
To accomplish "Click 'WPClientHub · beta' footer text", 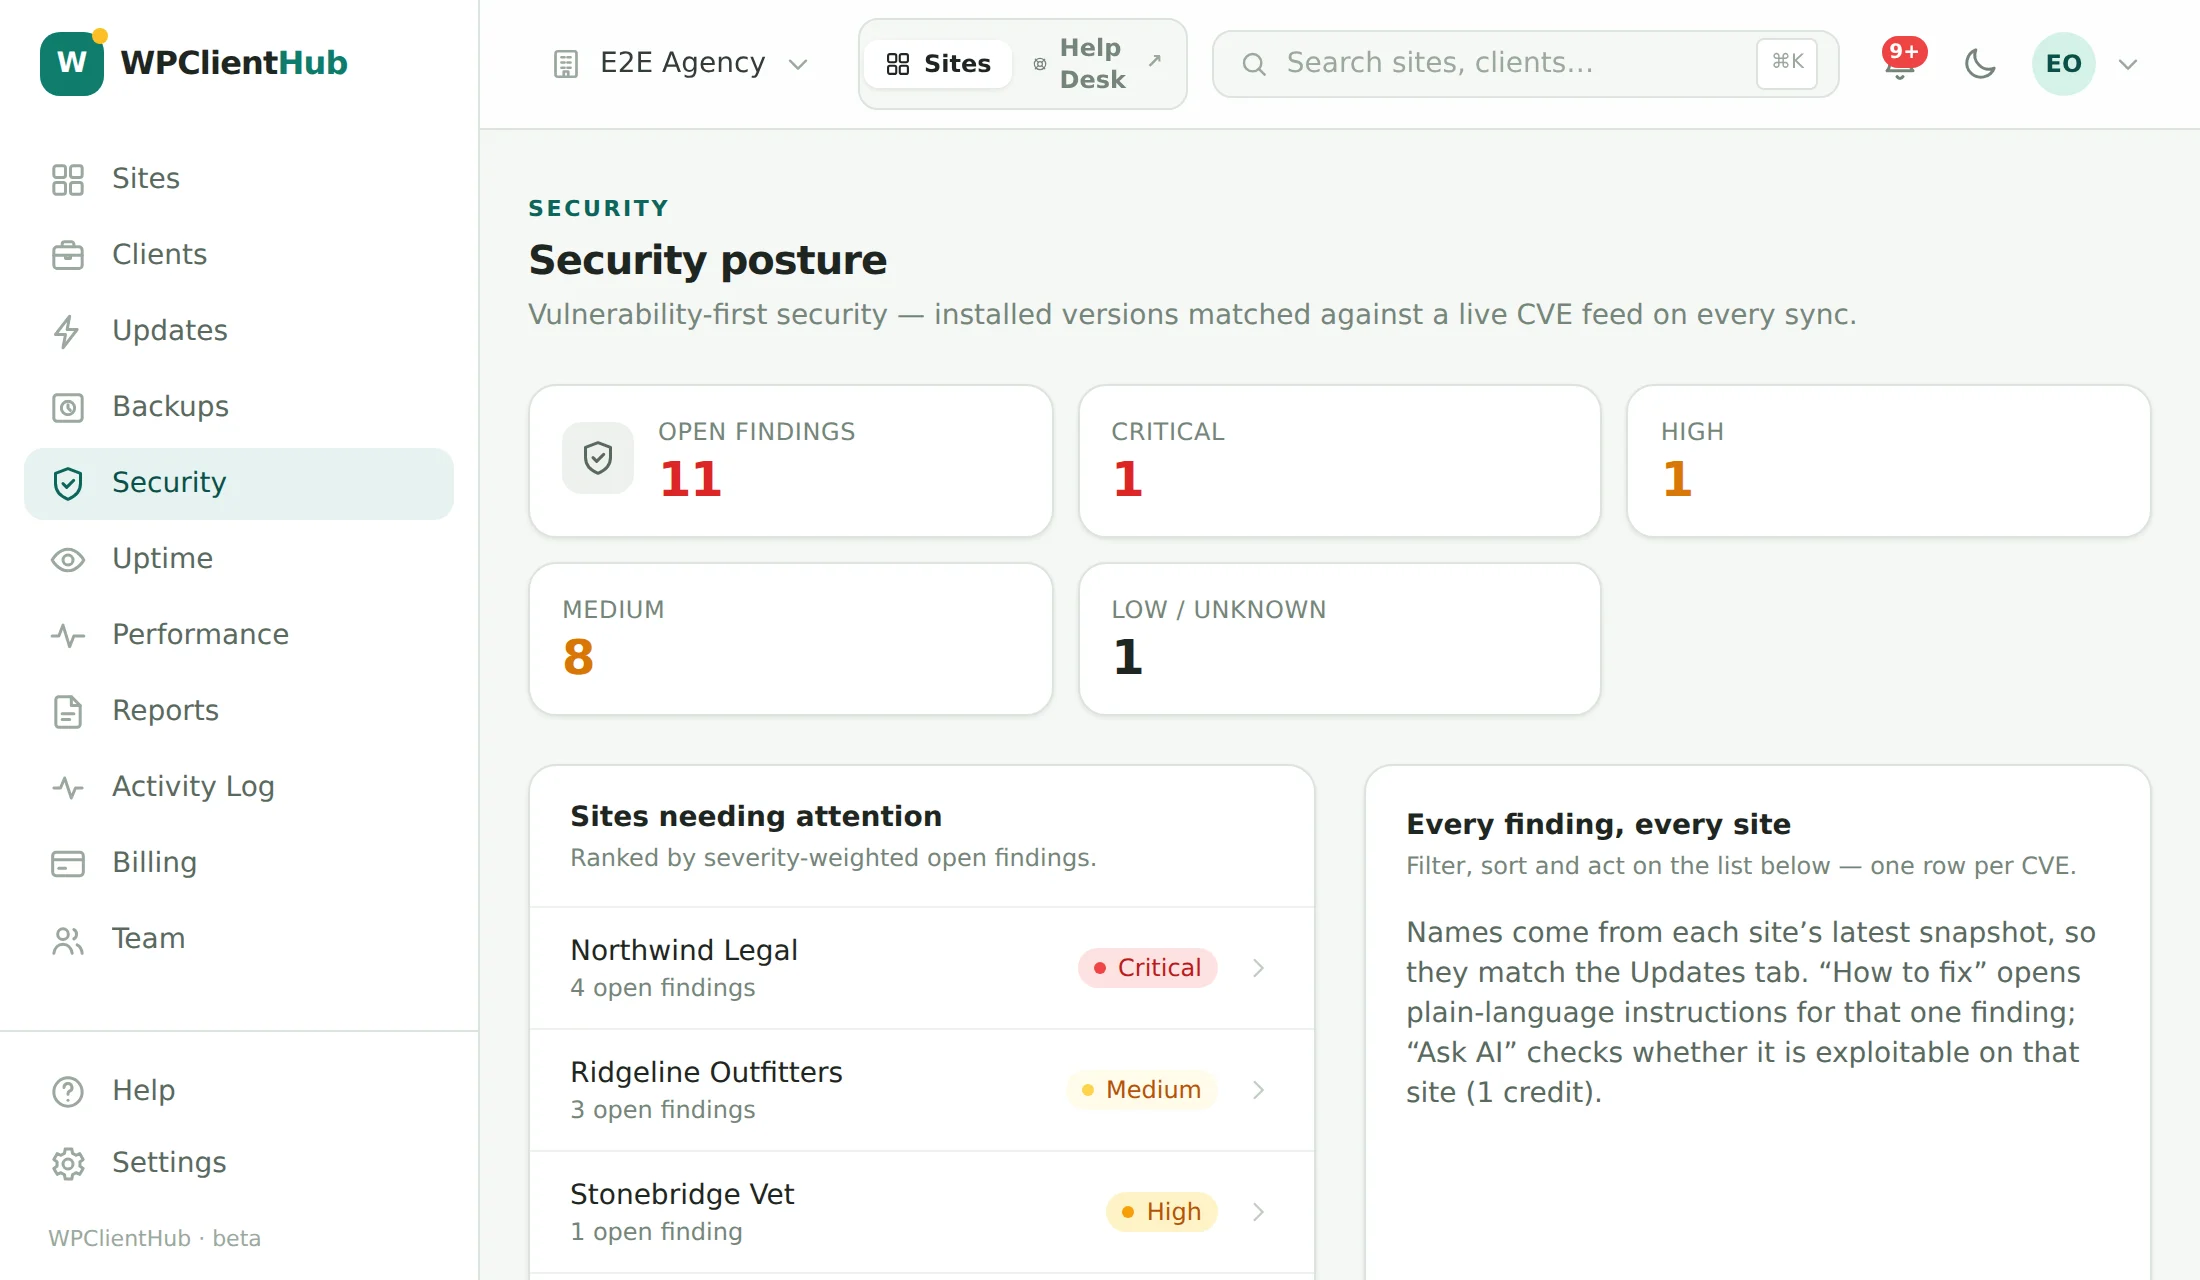I will click(x=155, y=1238).
